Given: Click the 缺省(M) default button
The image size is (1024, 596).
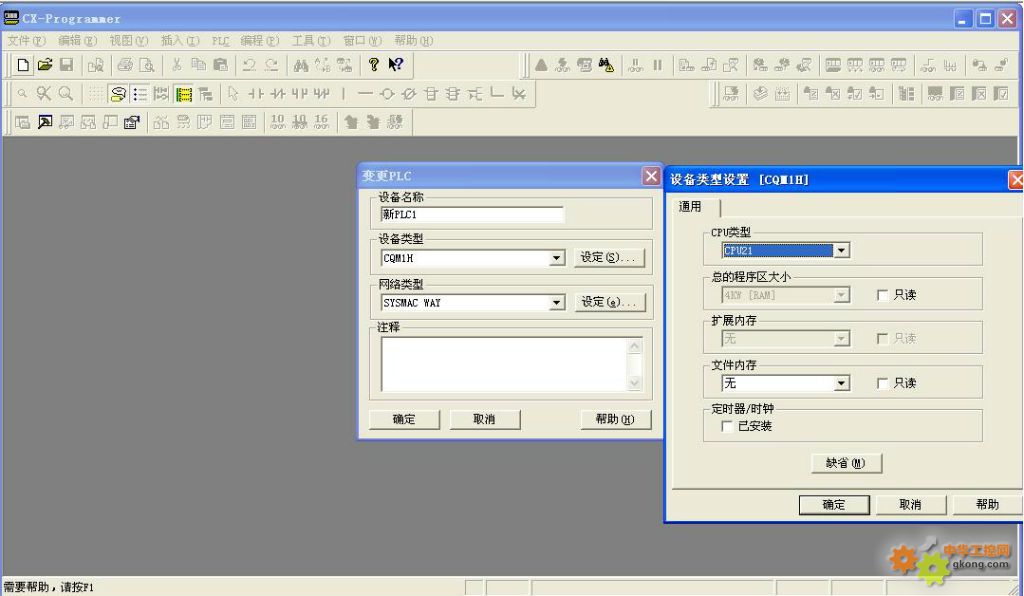Looking at the screenshot, I should [846, 463].
